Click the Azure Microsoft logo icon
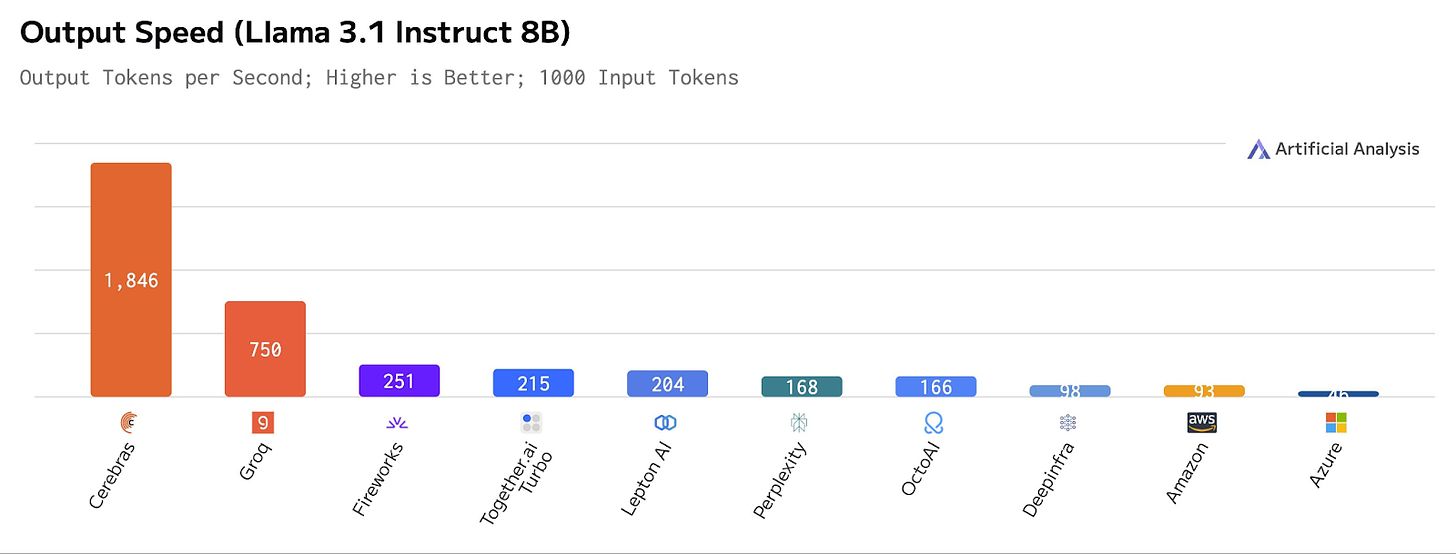The width and height of the screenshot is (1456, 554). (x=1336, y=423)
